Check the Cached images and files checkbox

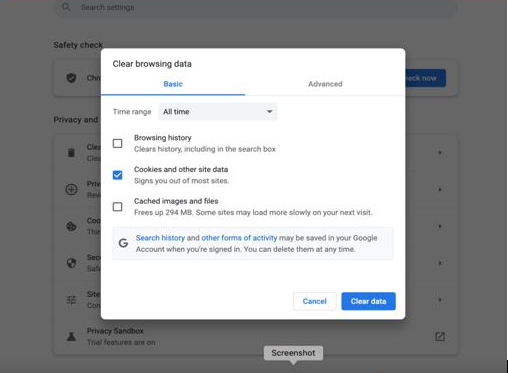(x=117, y=207)
